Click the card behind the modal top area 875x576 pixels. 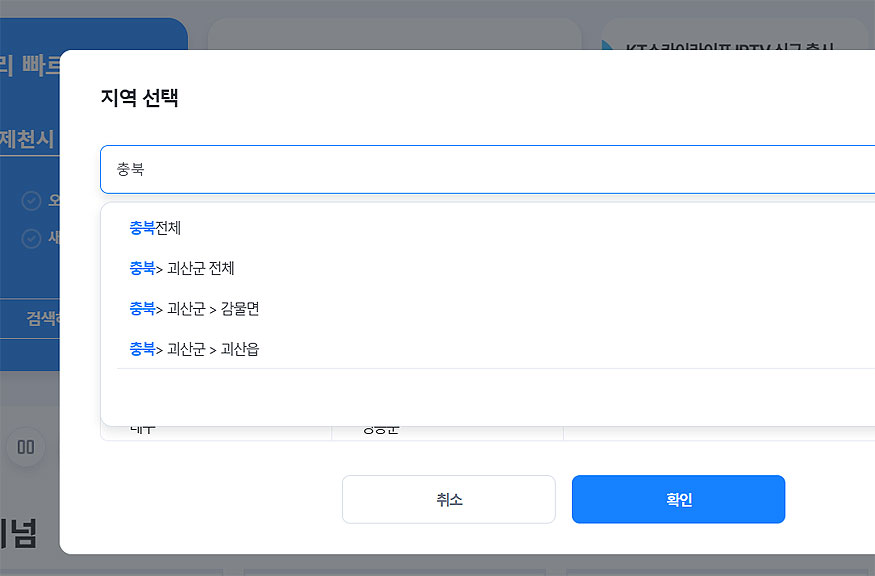pos(393,28)
